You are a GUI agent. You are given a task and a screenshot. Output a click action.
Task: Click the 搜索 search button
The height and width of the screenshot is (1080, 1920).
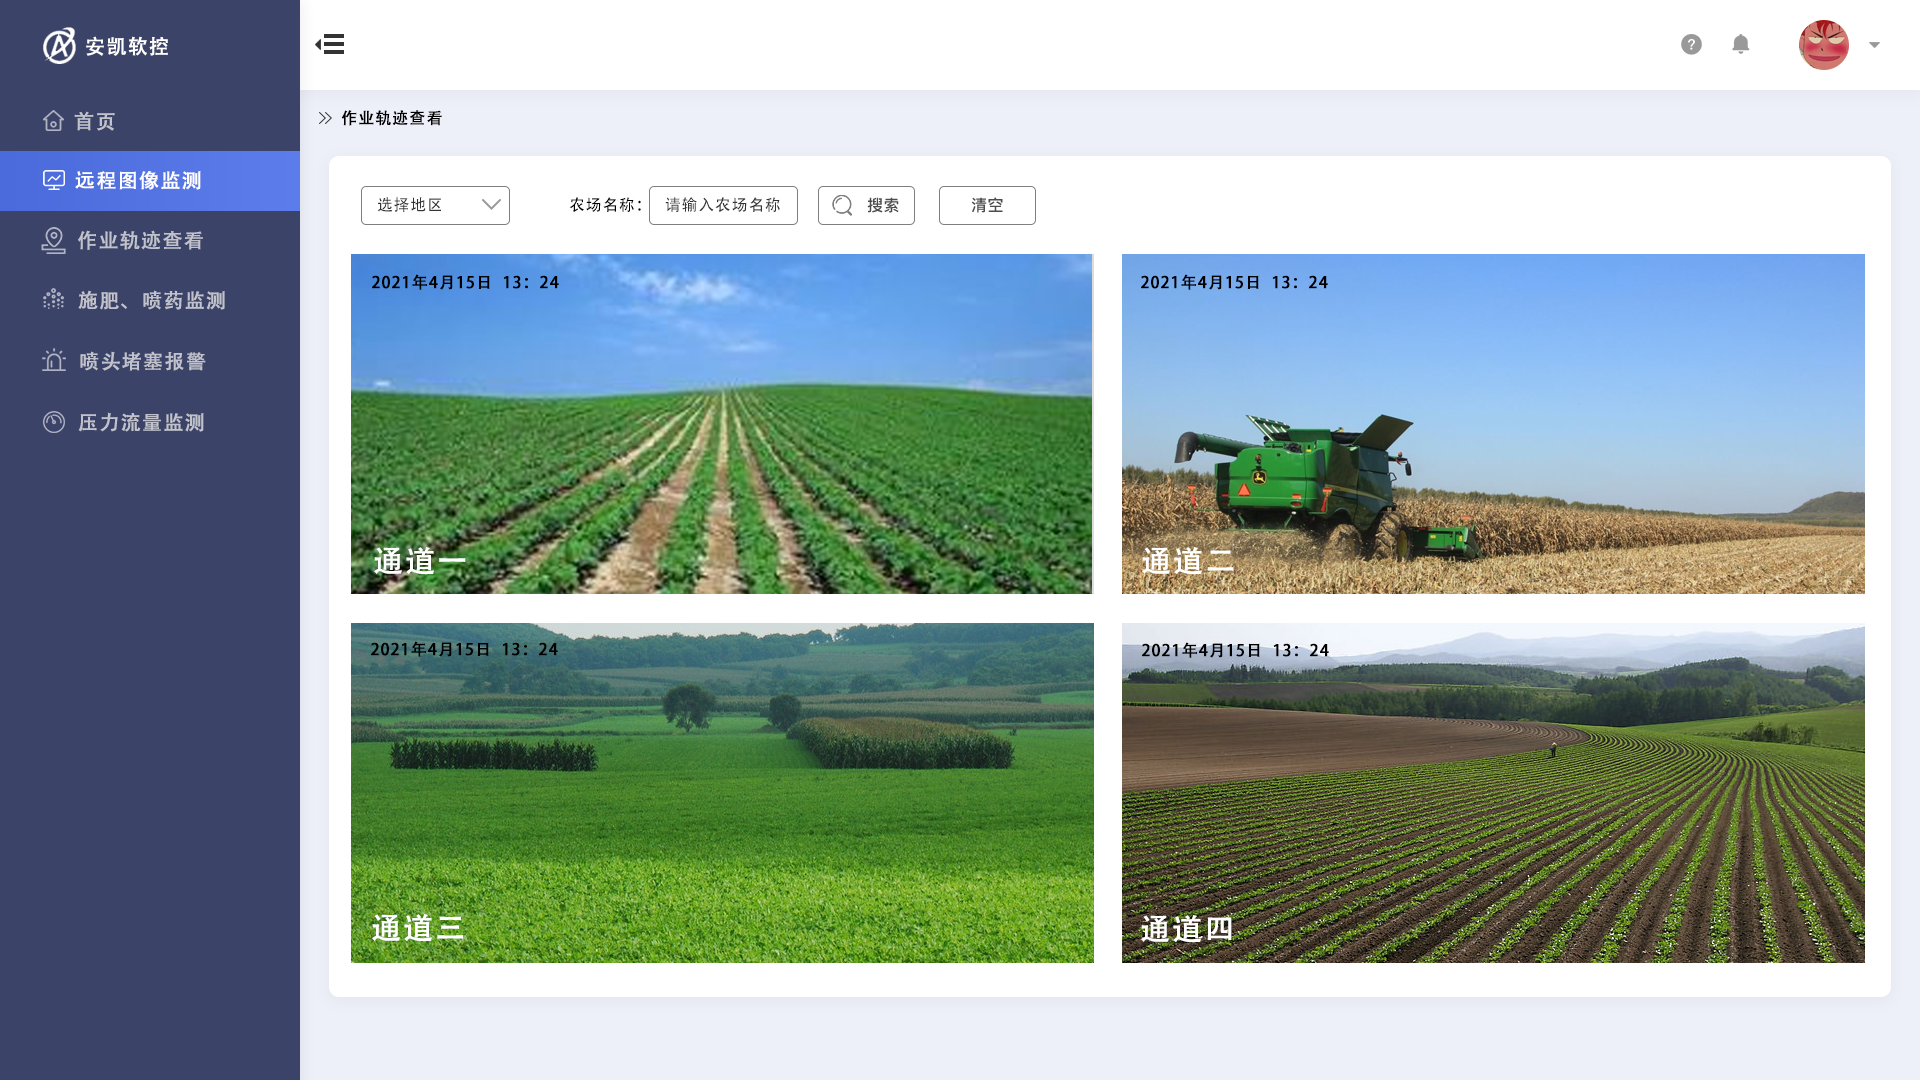866,205
